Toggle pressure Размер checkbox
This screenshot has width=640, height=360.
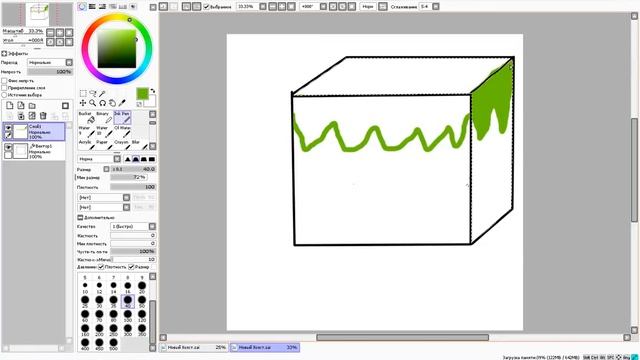pyautogui.click(x=131, y=267)
